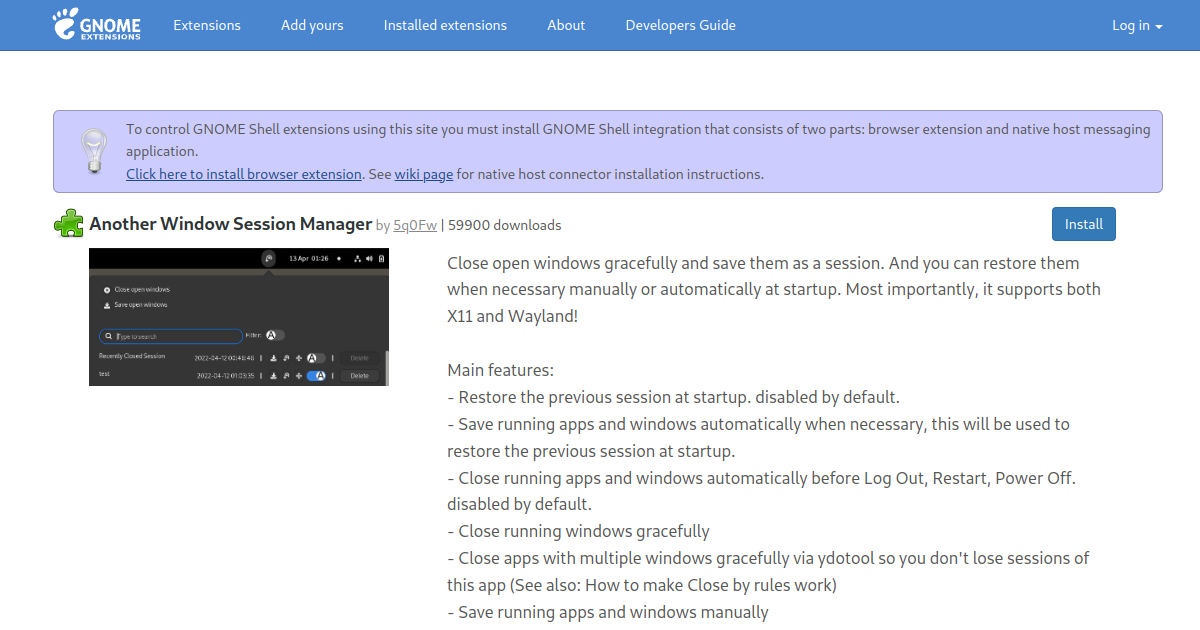
Task: Click 'X11 and Wayland!' text
Action: [513, 316]
